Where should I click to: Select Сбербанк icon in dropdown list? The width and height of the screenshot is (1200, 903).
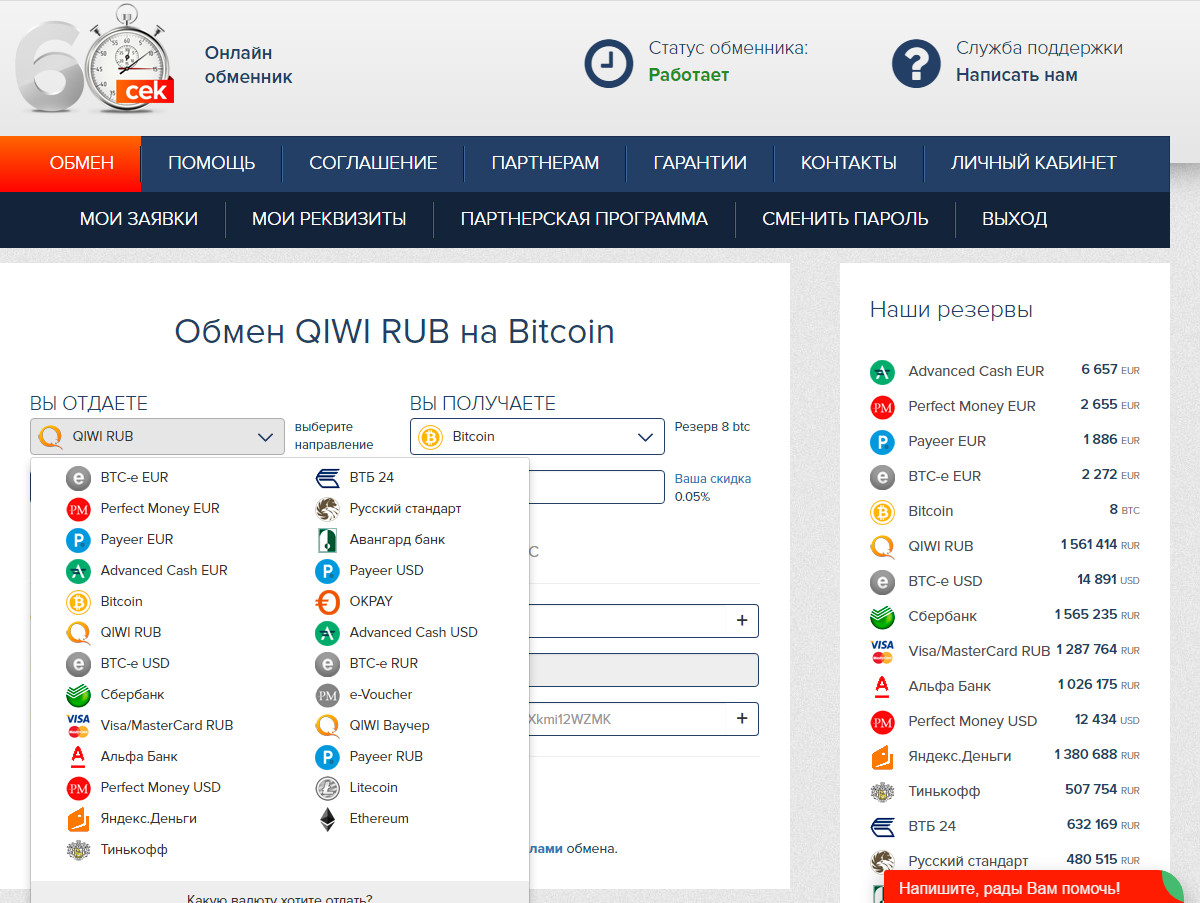pyautogui.click(x=79, y=695)
